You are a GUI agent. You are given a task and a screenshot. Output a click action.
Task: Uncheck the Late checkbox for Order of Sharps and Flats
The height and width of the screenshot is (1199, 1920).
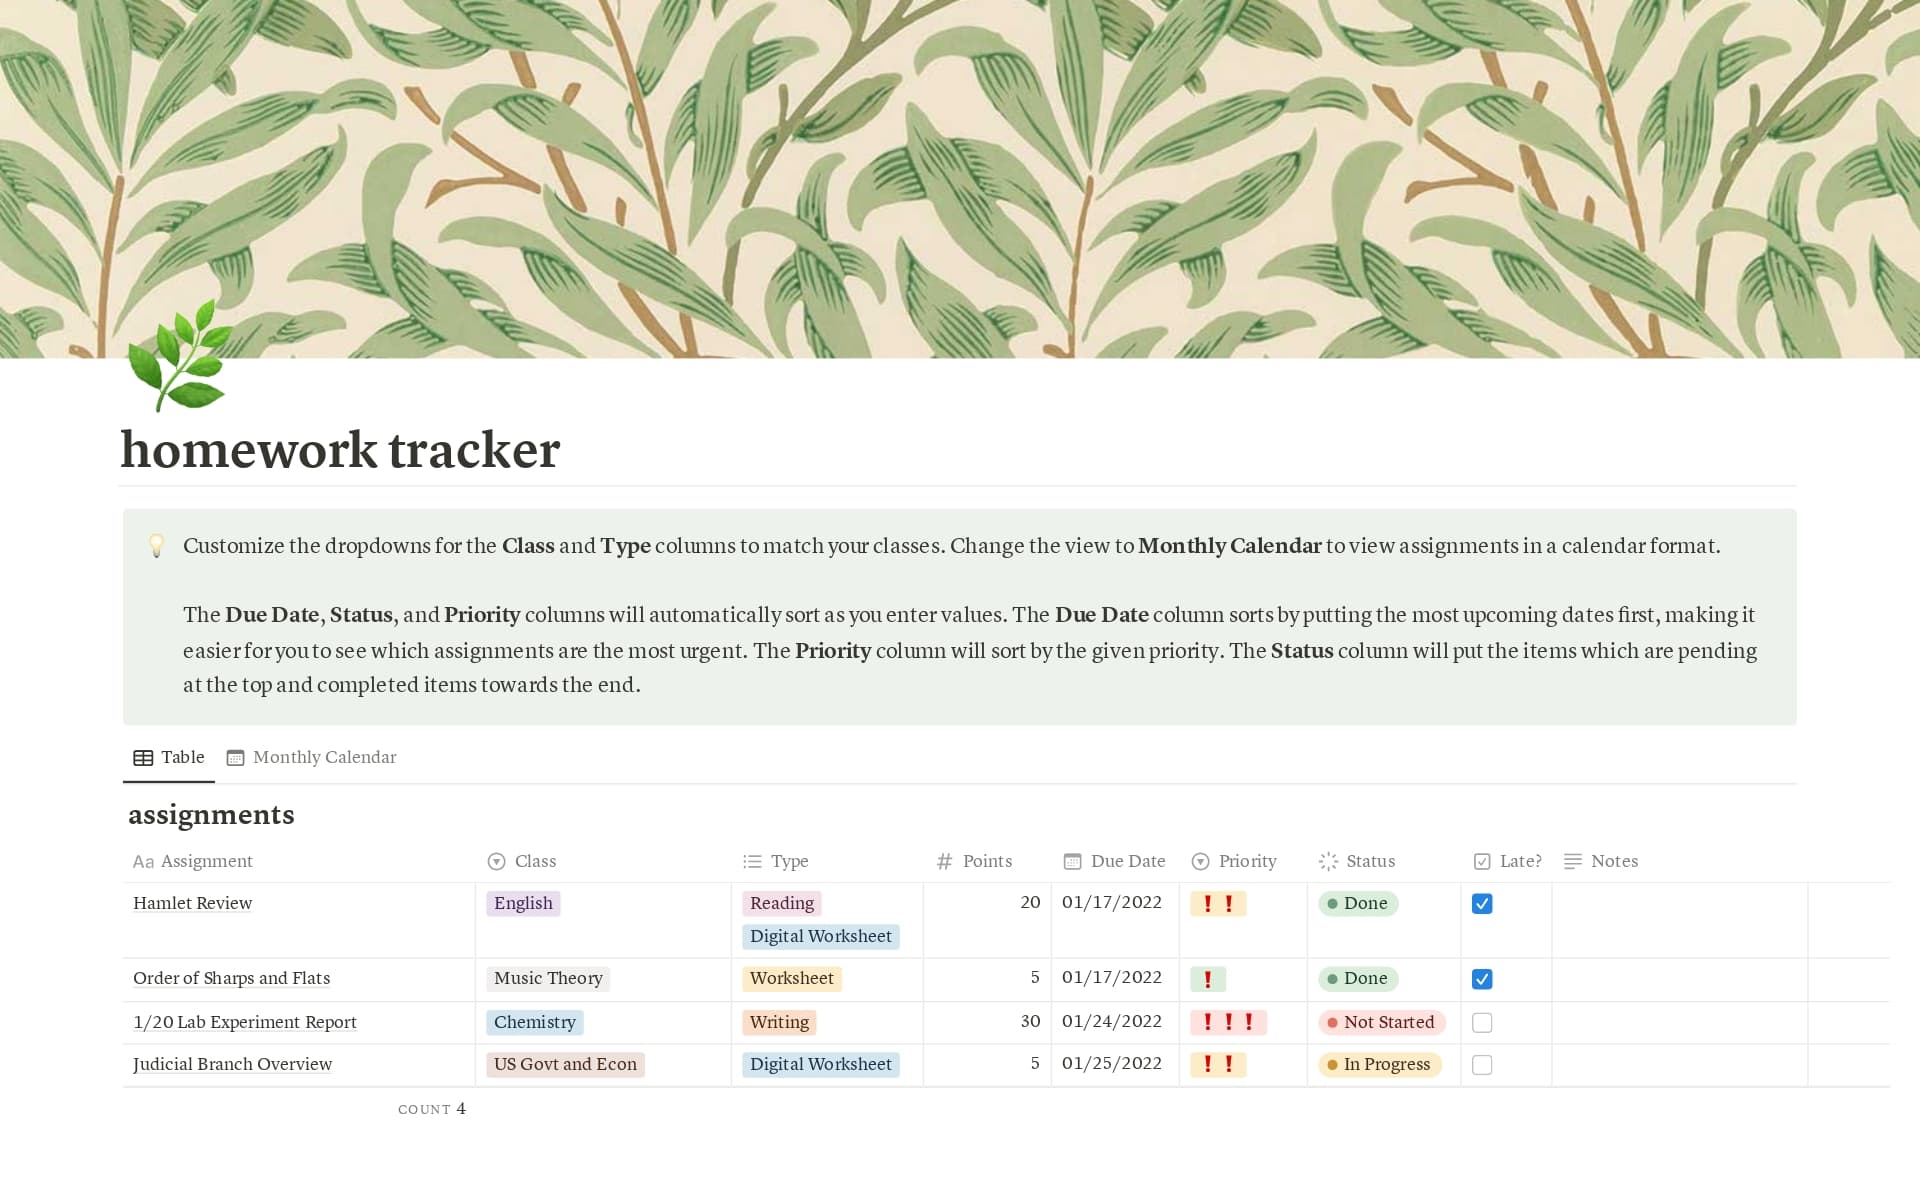[x=1483, y=979]
